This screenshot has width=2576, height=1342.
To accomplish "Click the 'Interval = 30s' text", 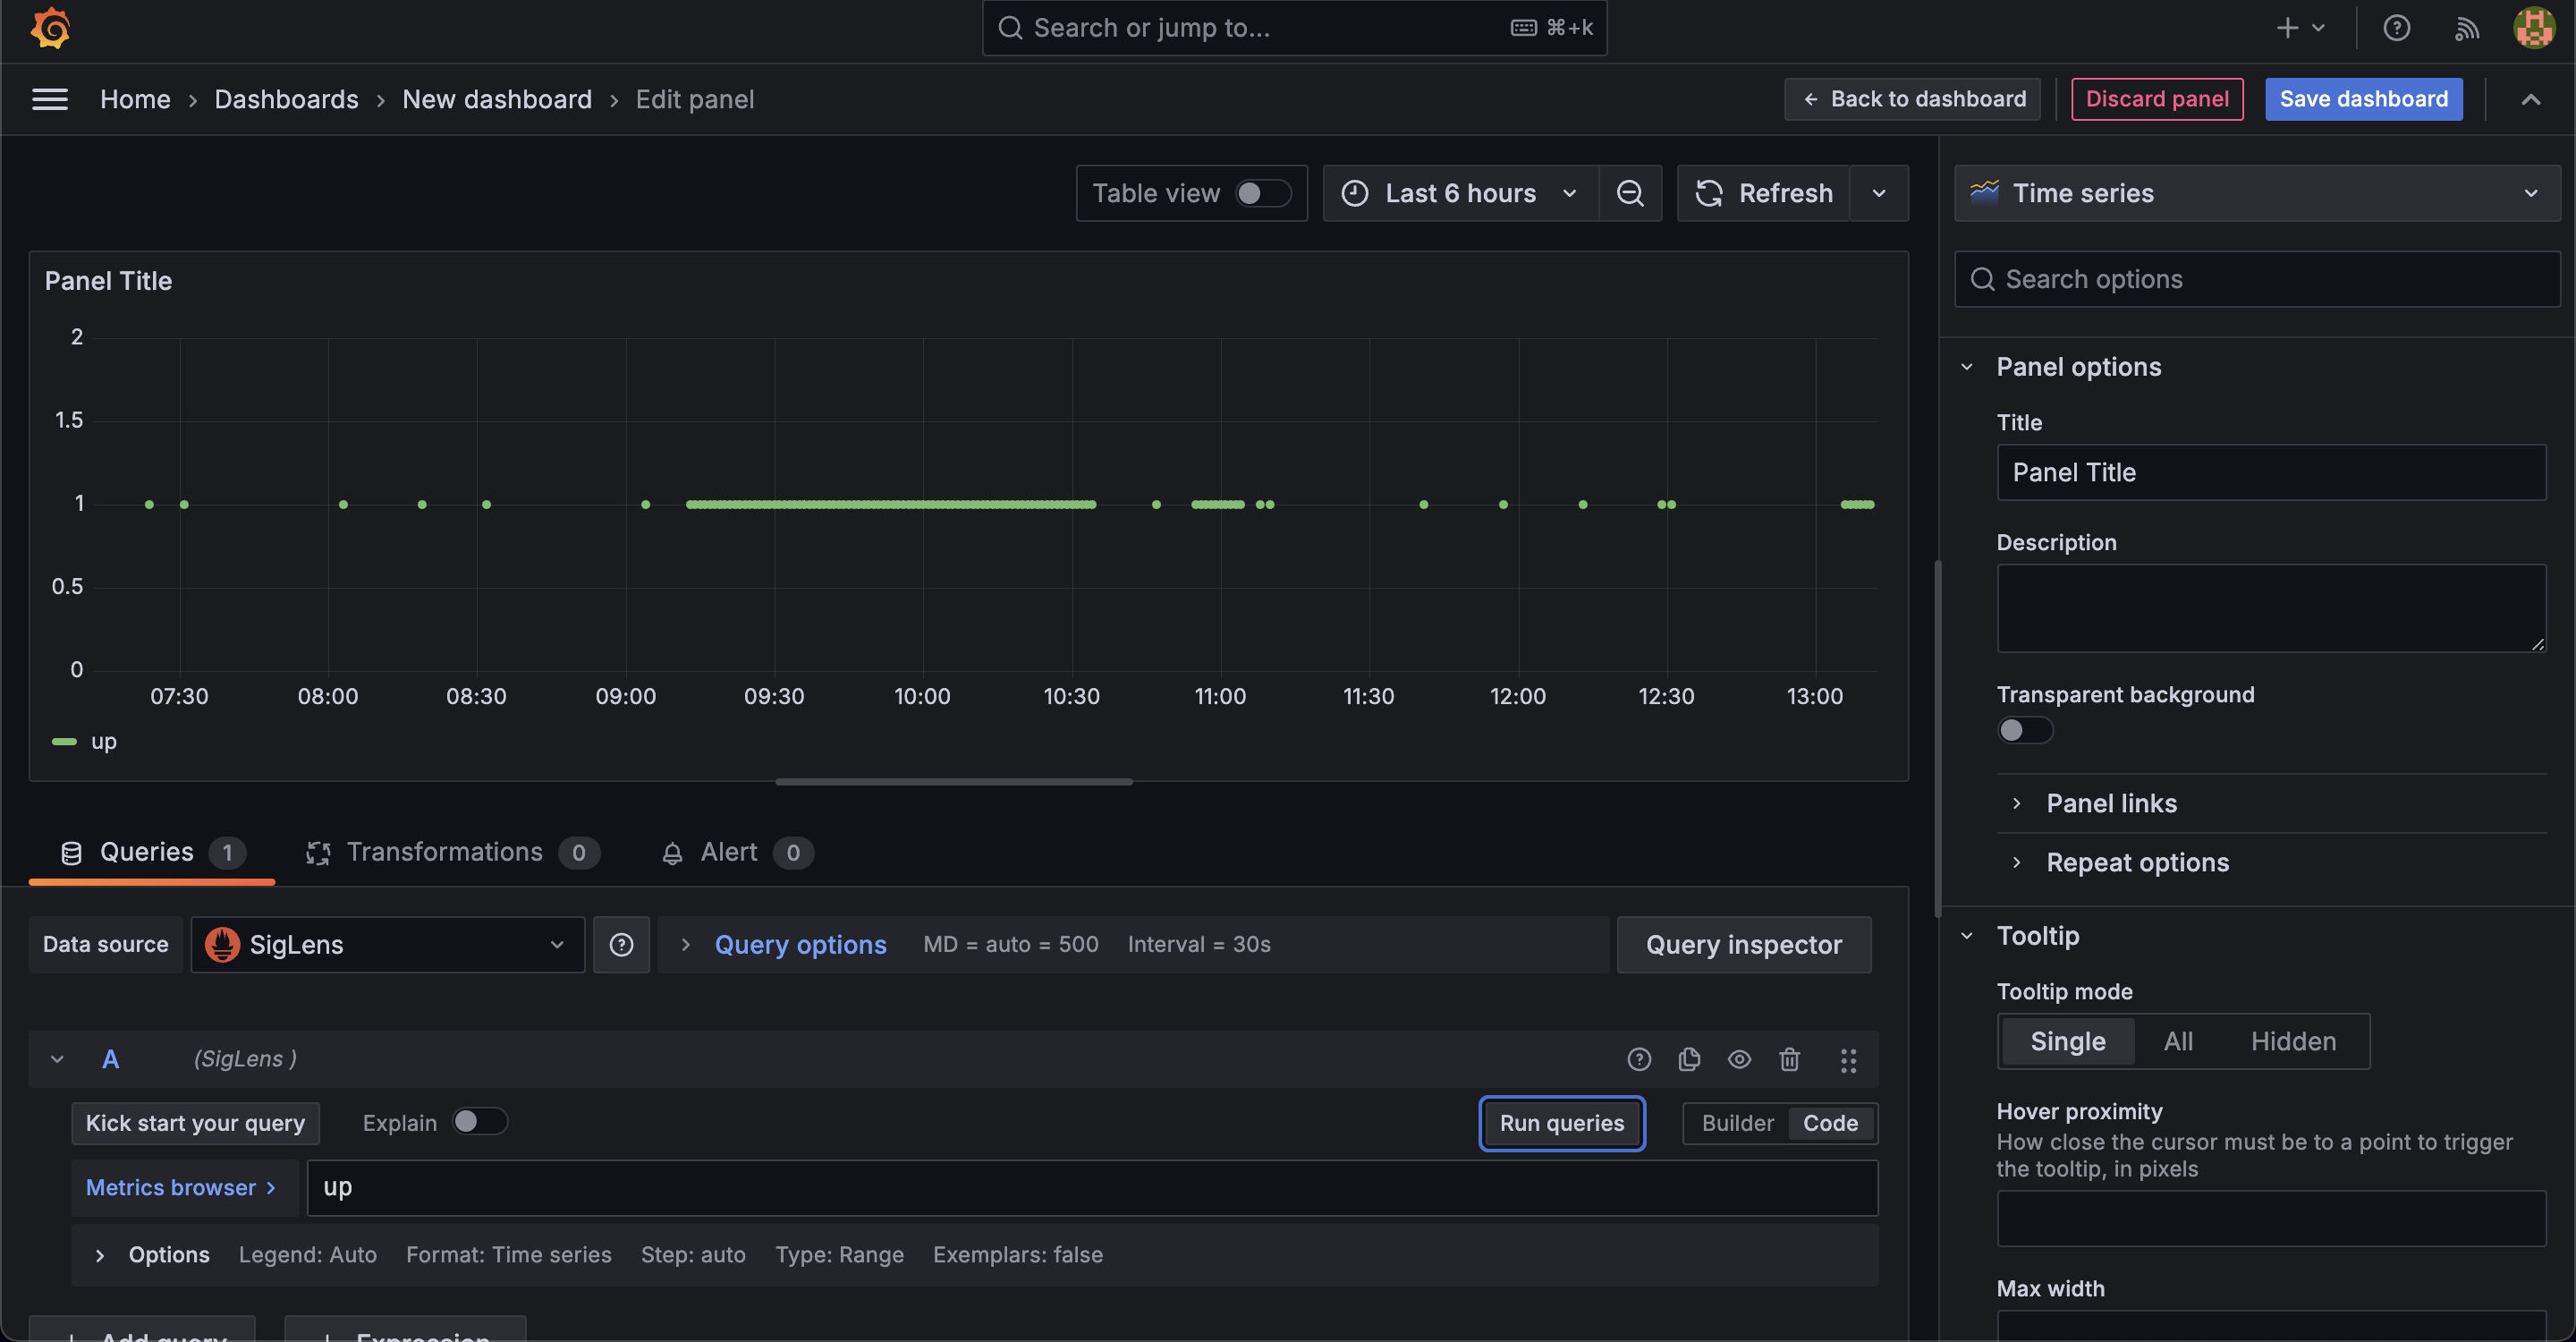I will pos(1199,944).
